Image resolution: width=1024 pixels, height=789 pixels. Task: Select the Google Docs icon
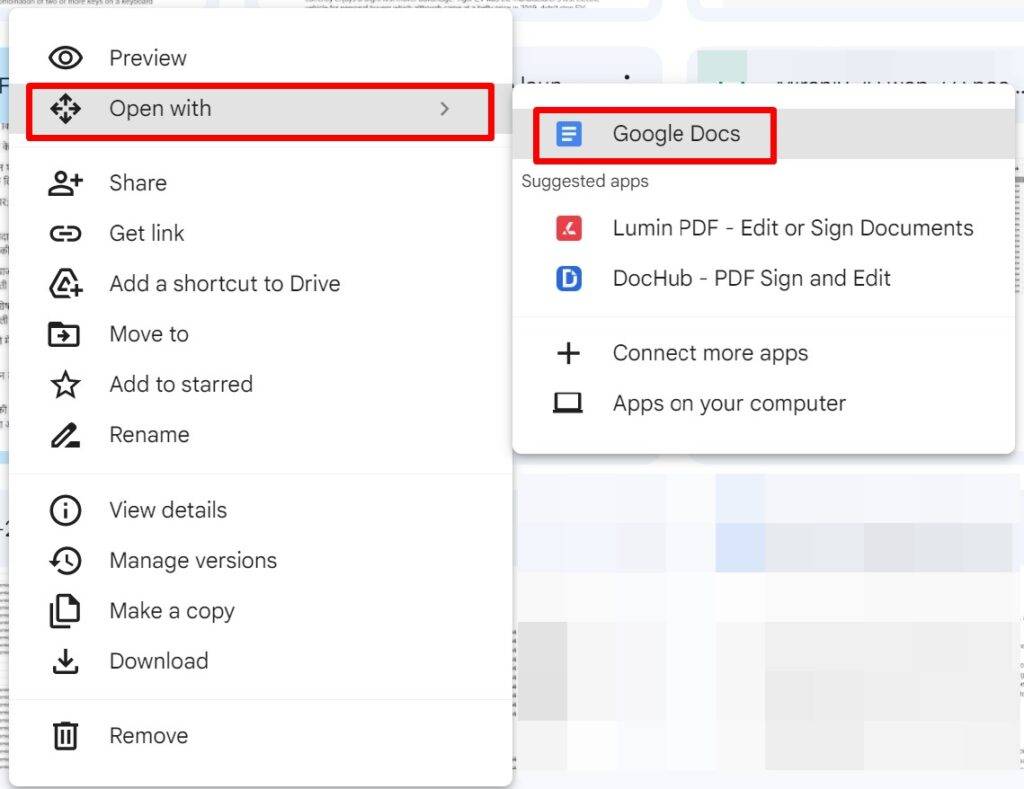(x=570, y=133)
